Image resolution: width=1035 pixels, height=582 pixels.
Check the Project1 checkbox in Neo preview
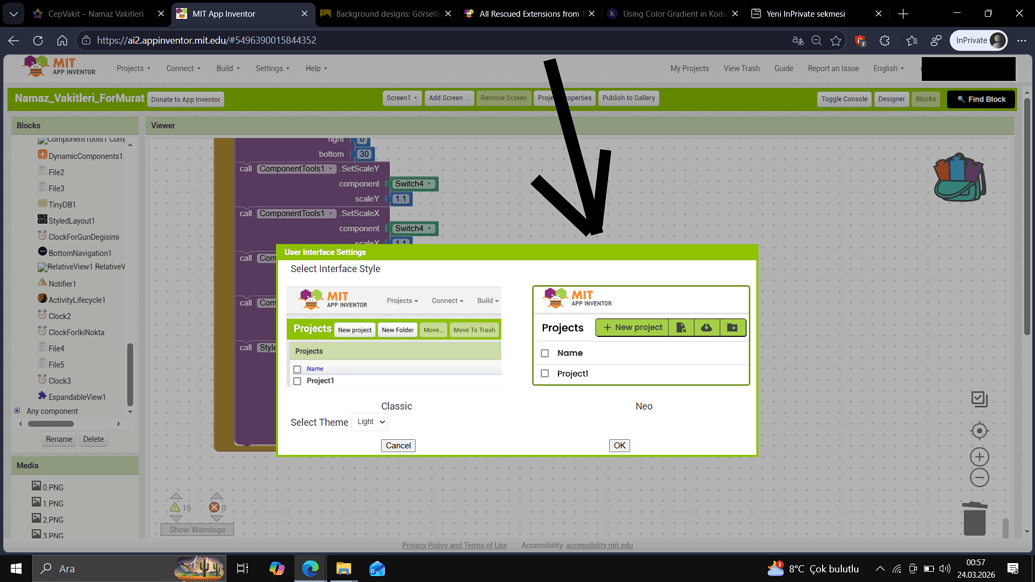pyautogui.click(x=545, y=373)
